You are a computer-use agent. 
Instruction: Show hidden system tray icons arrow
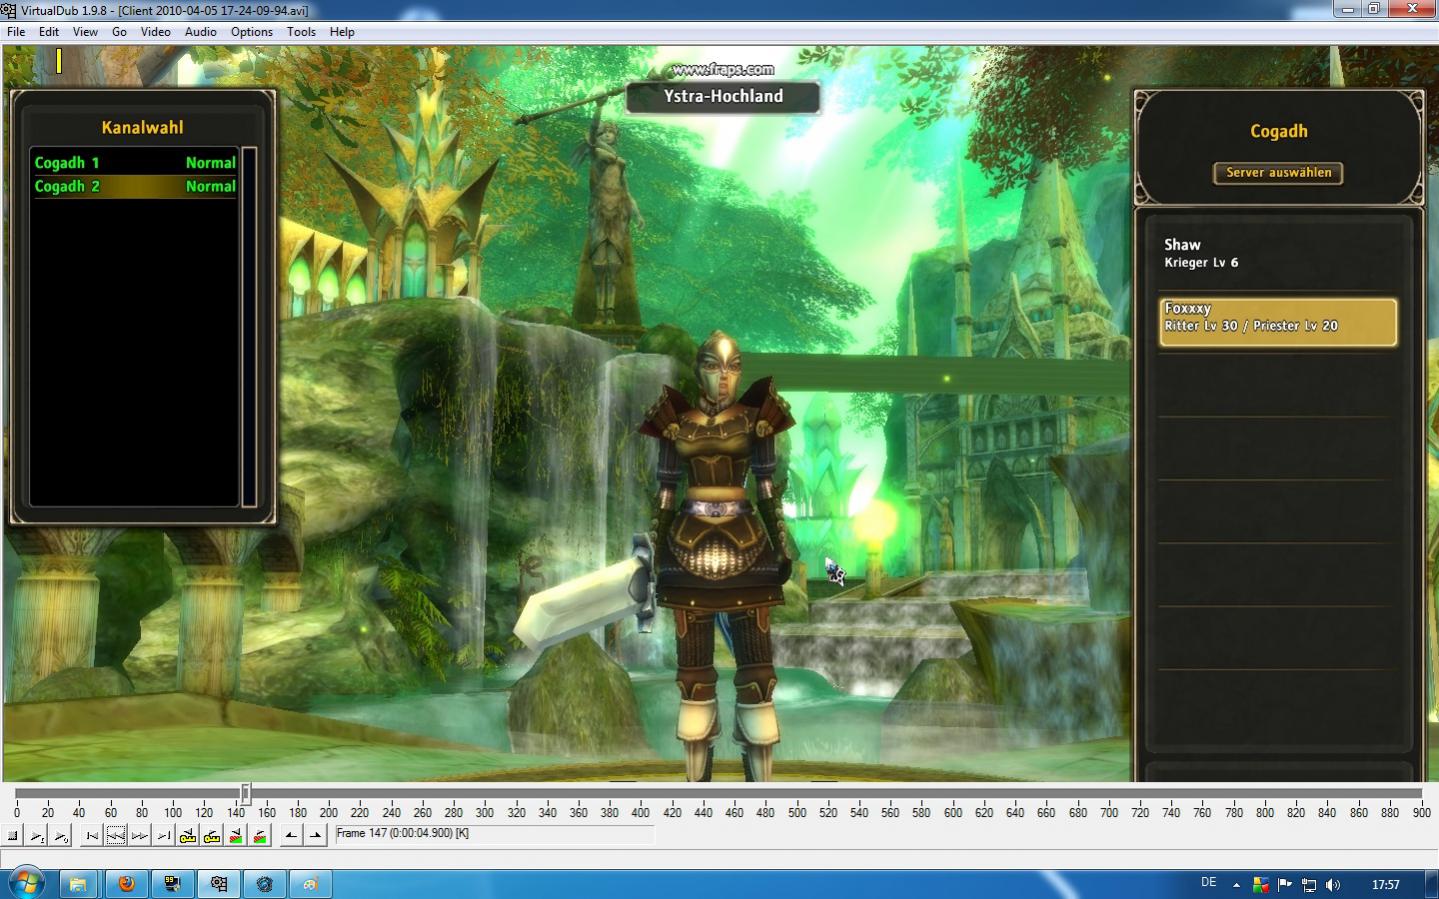click(x=1236, y=885)
